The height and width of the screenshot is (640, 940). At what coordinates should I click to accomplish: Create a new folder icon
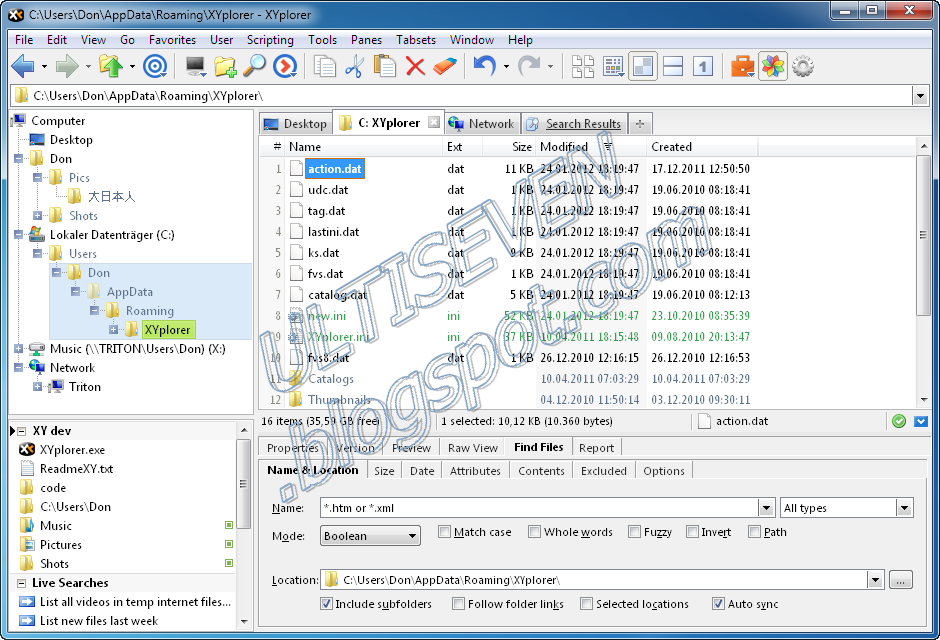[x=225, y=66]
